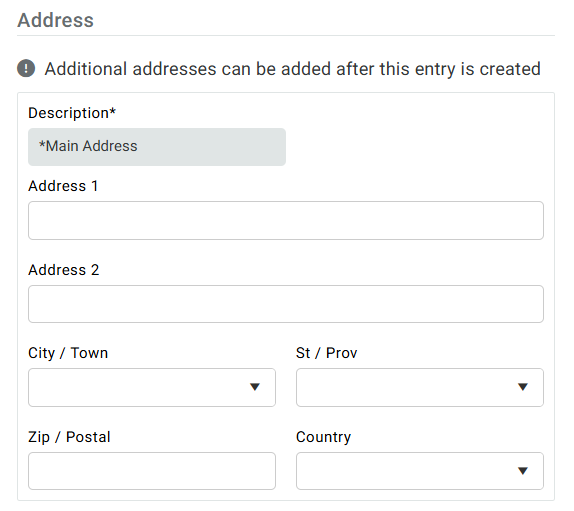The width and height of the screenshot is (574, 511).
Task: Select the Description field showing *Main Address
Action: pyautogui.click(x=157, y=147)
